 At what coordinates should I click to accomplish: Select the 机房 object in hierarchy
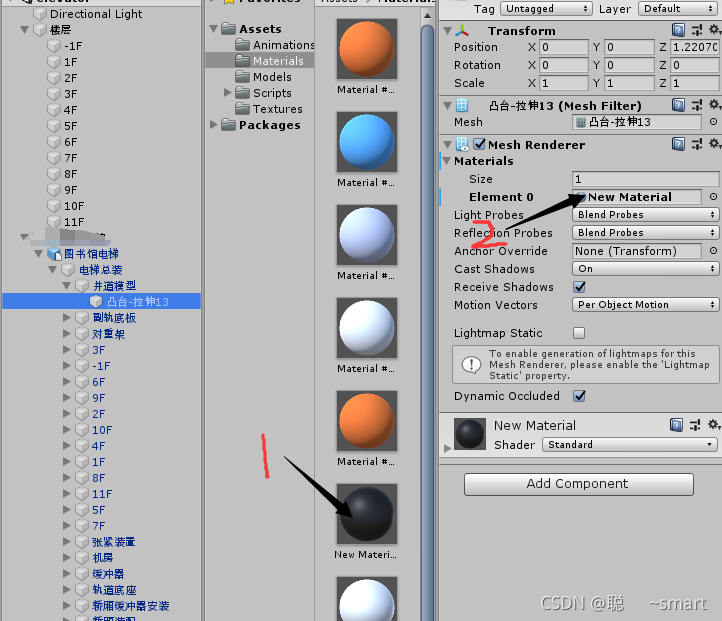coord(102,558)
